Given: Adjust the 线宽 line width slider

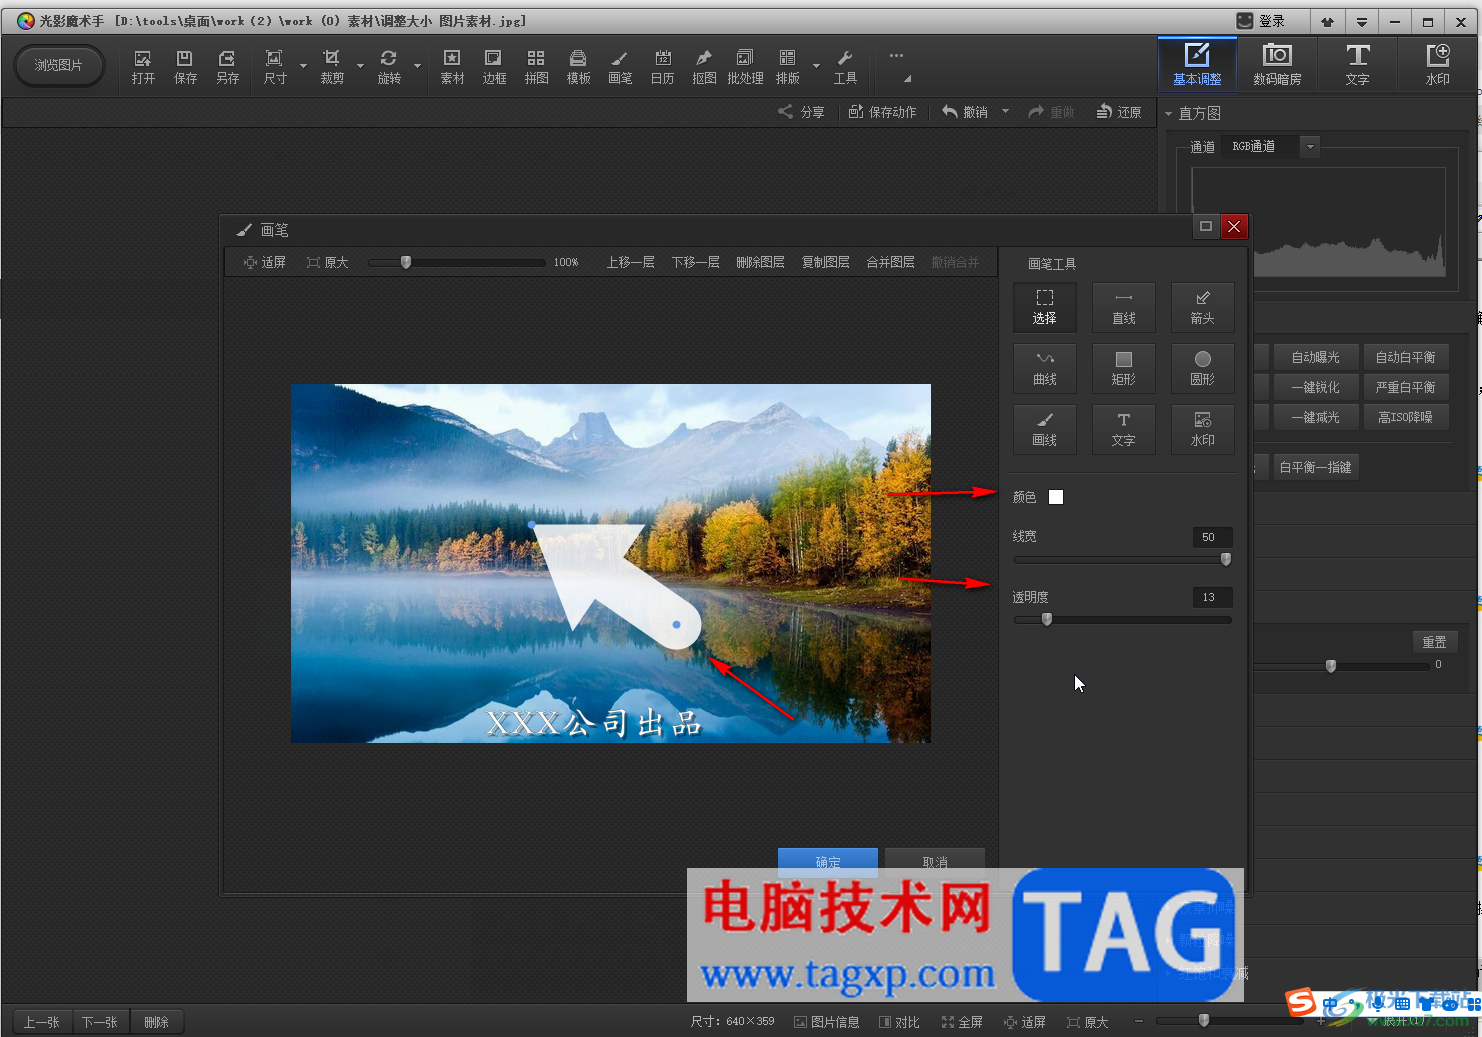Looking at the screenshot, I should click(1122, 560).
